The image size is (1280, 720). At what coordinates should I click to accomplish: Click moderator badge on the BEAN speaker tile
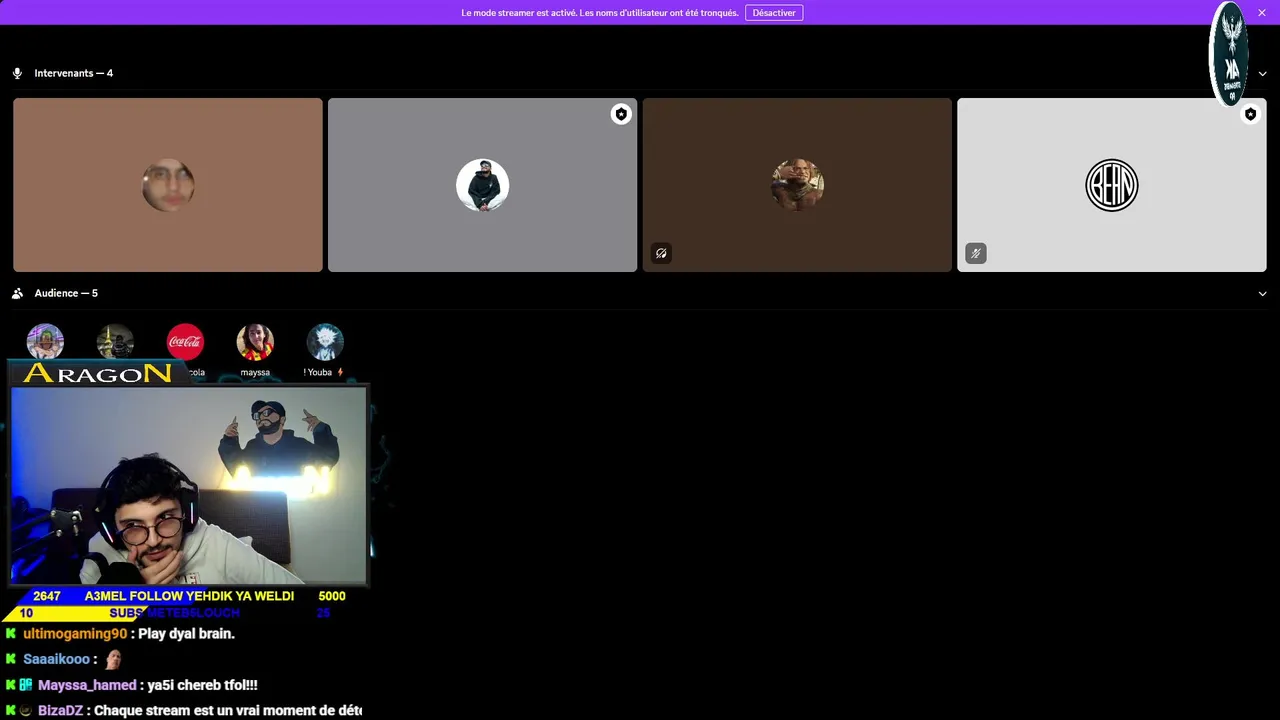pyautogui.click(x=1250, y=114)
